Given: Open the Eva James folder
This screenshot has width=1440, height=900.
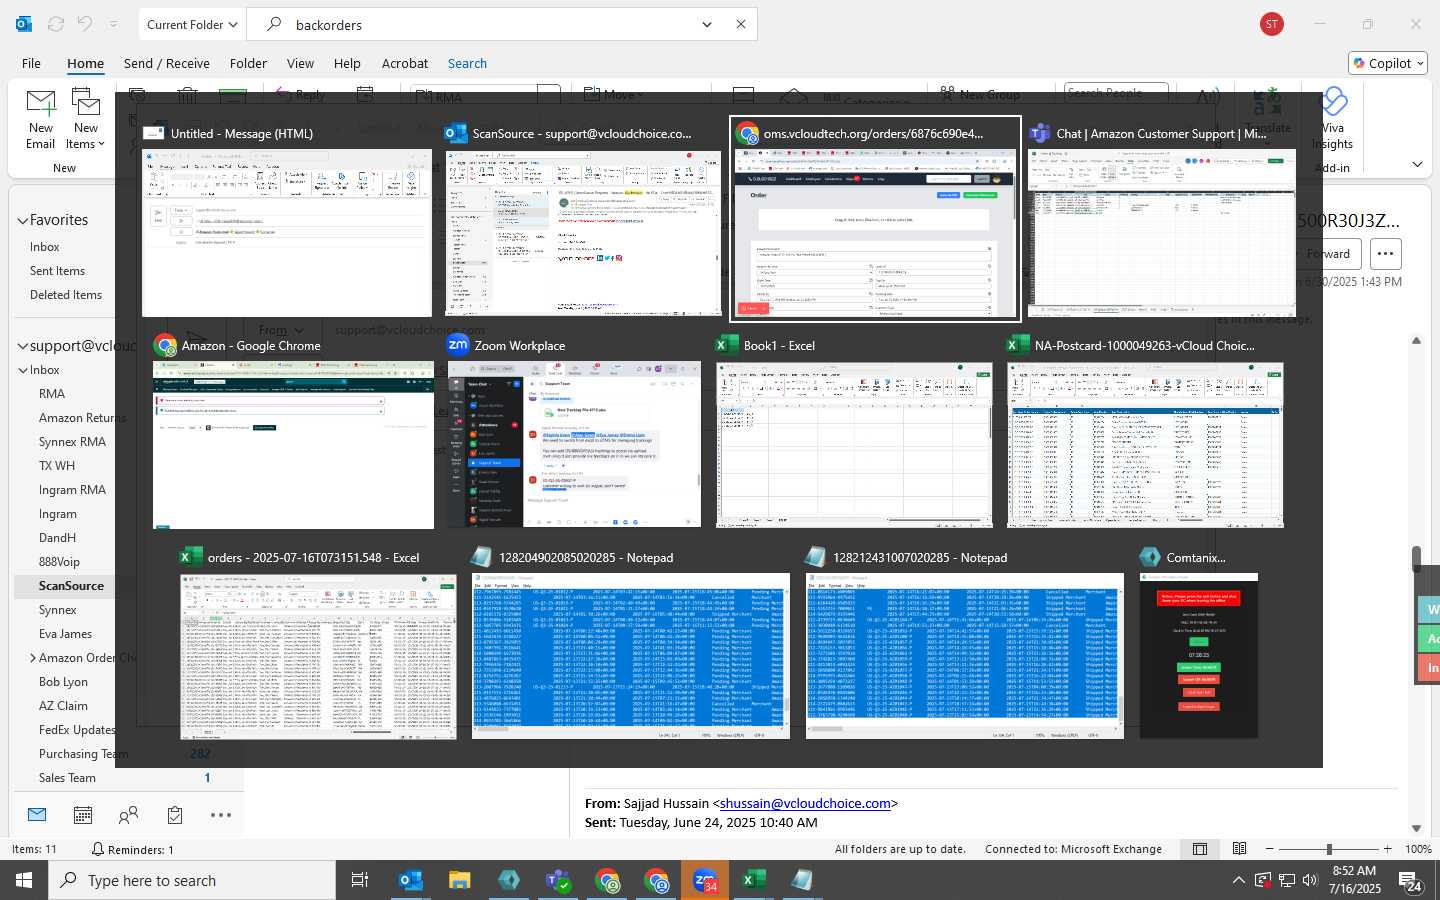Looking at the screenshot, I should 65,634.
